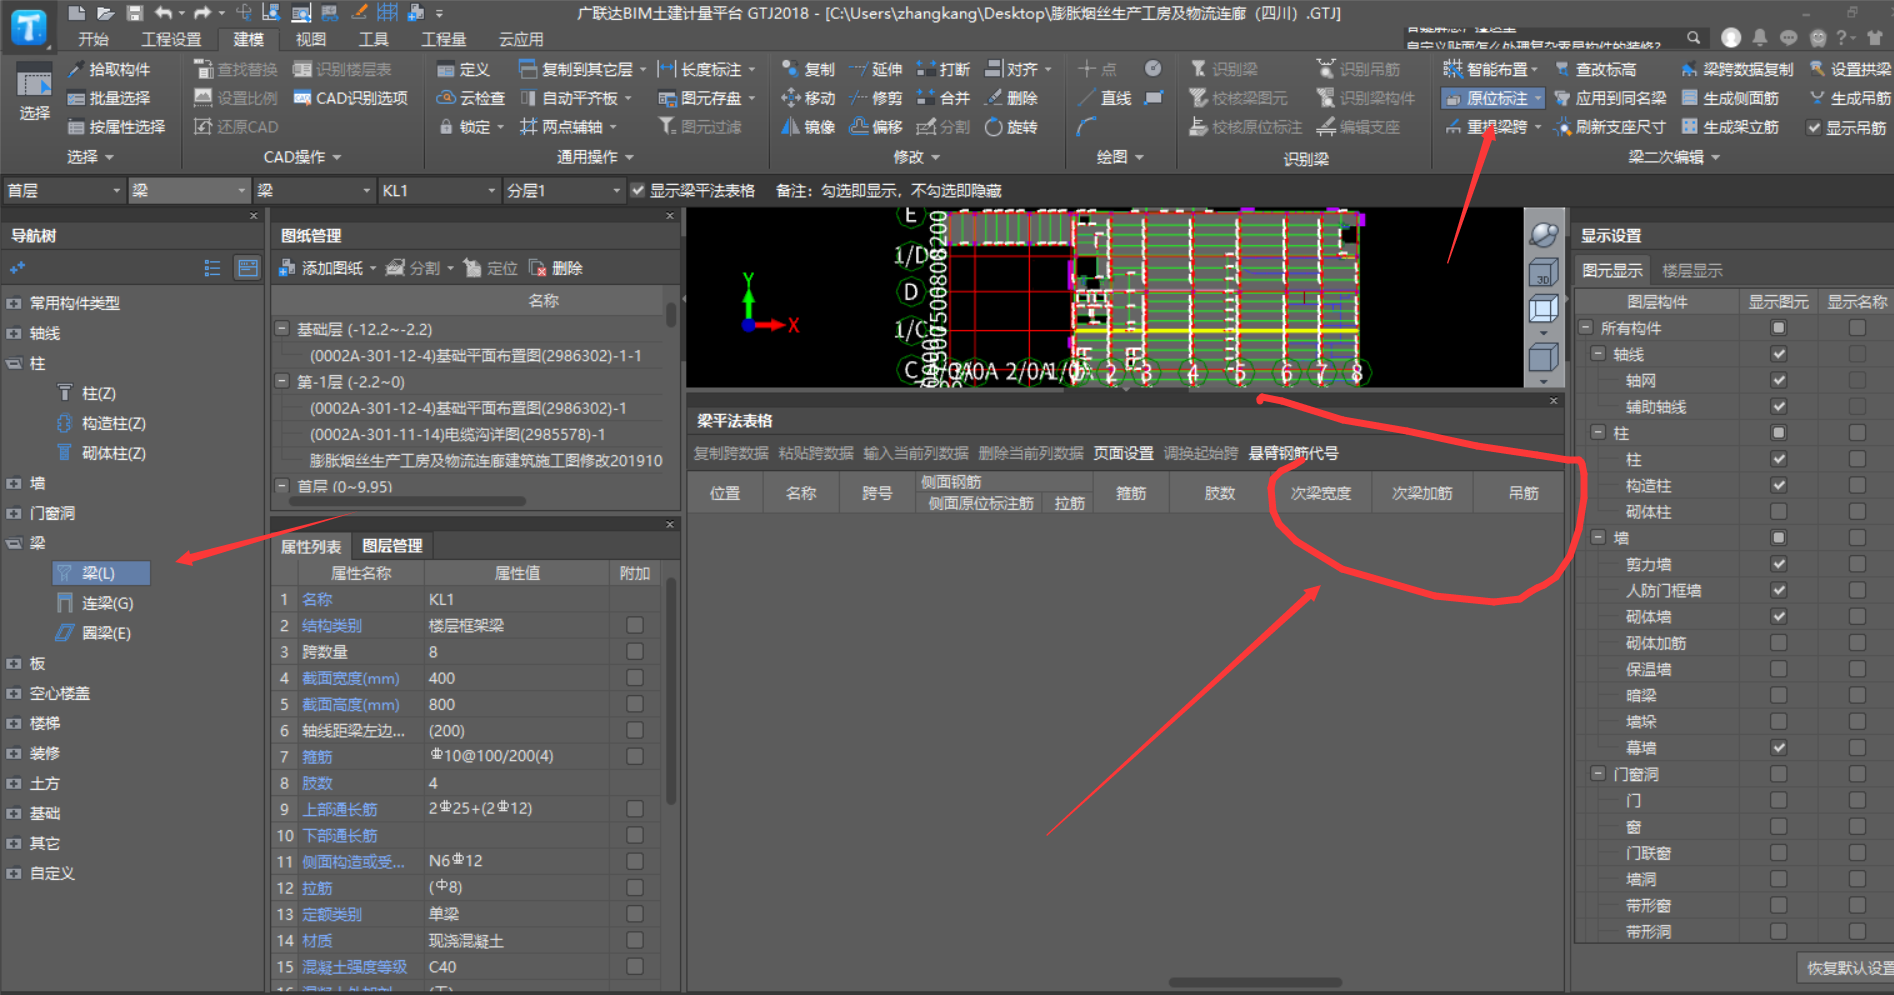
Task: Toggle 所有构件 显示图元 checkbox
Action: pos(1778,328)
